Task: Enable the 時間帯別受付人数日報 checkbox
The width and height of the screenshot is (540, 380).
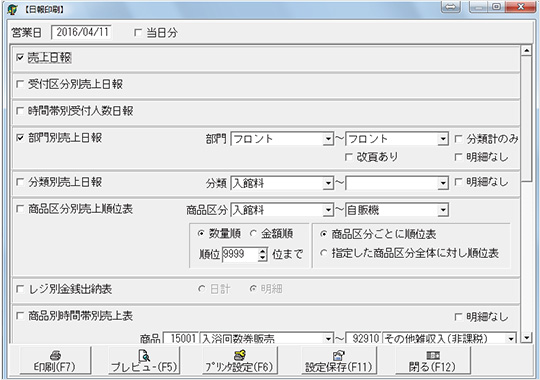Action: [x=20, y=111]
